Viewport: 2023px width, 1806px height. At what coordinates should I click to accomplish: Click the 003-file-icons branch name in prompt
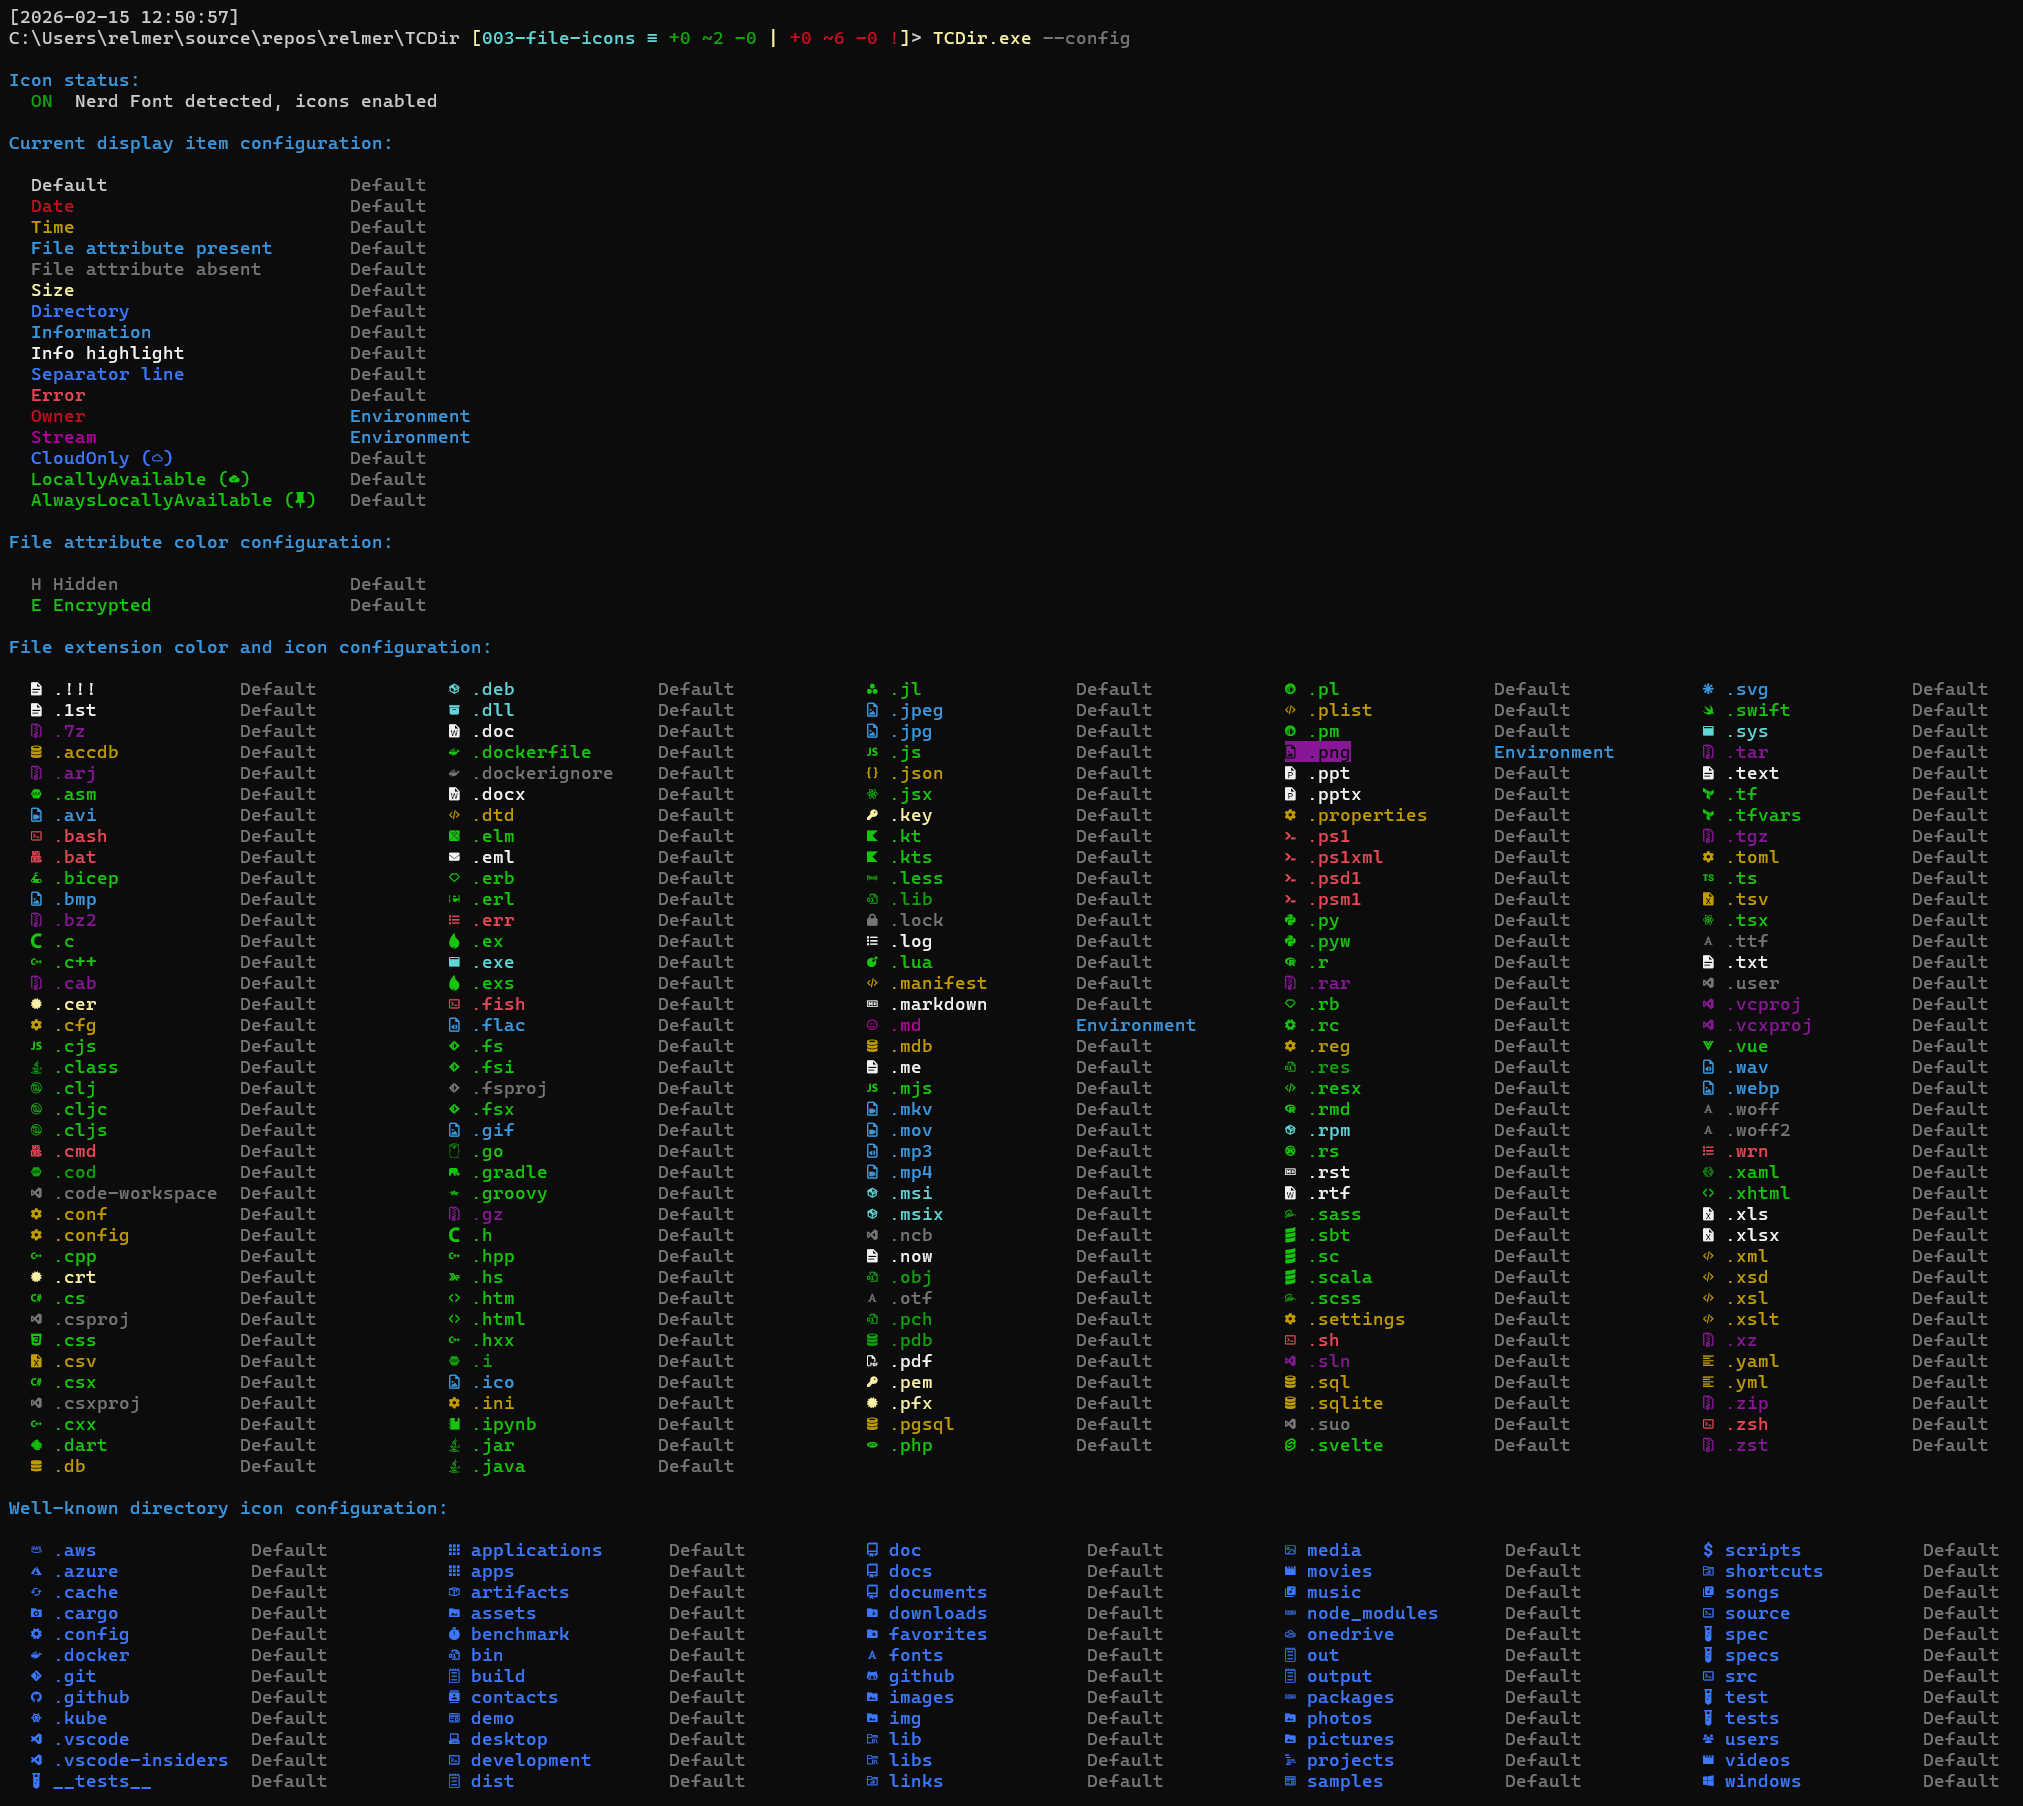[558, 38]
